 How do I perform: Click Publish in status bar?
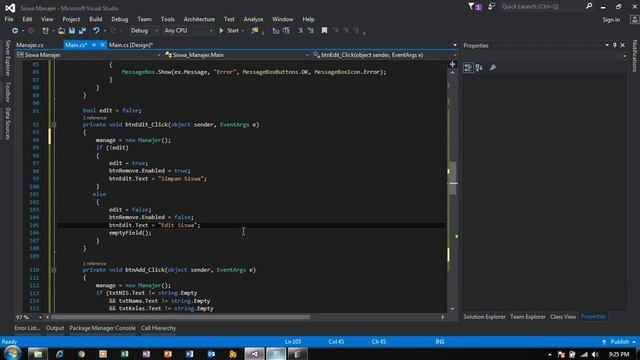[x=619, y=342]
